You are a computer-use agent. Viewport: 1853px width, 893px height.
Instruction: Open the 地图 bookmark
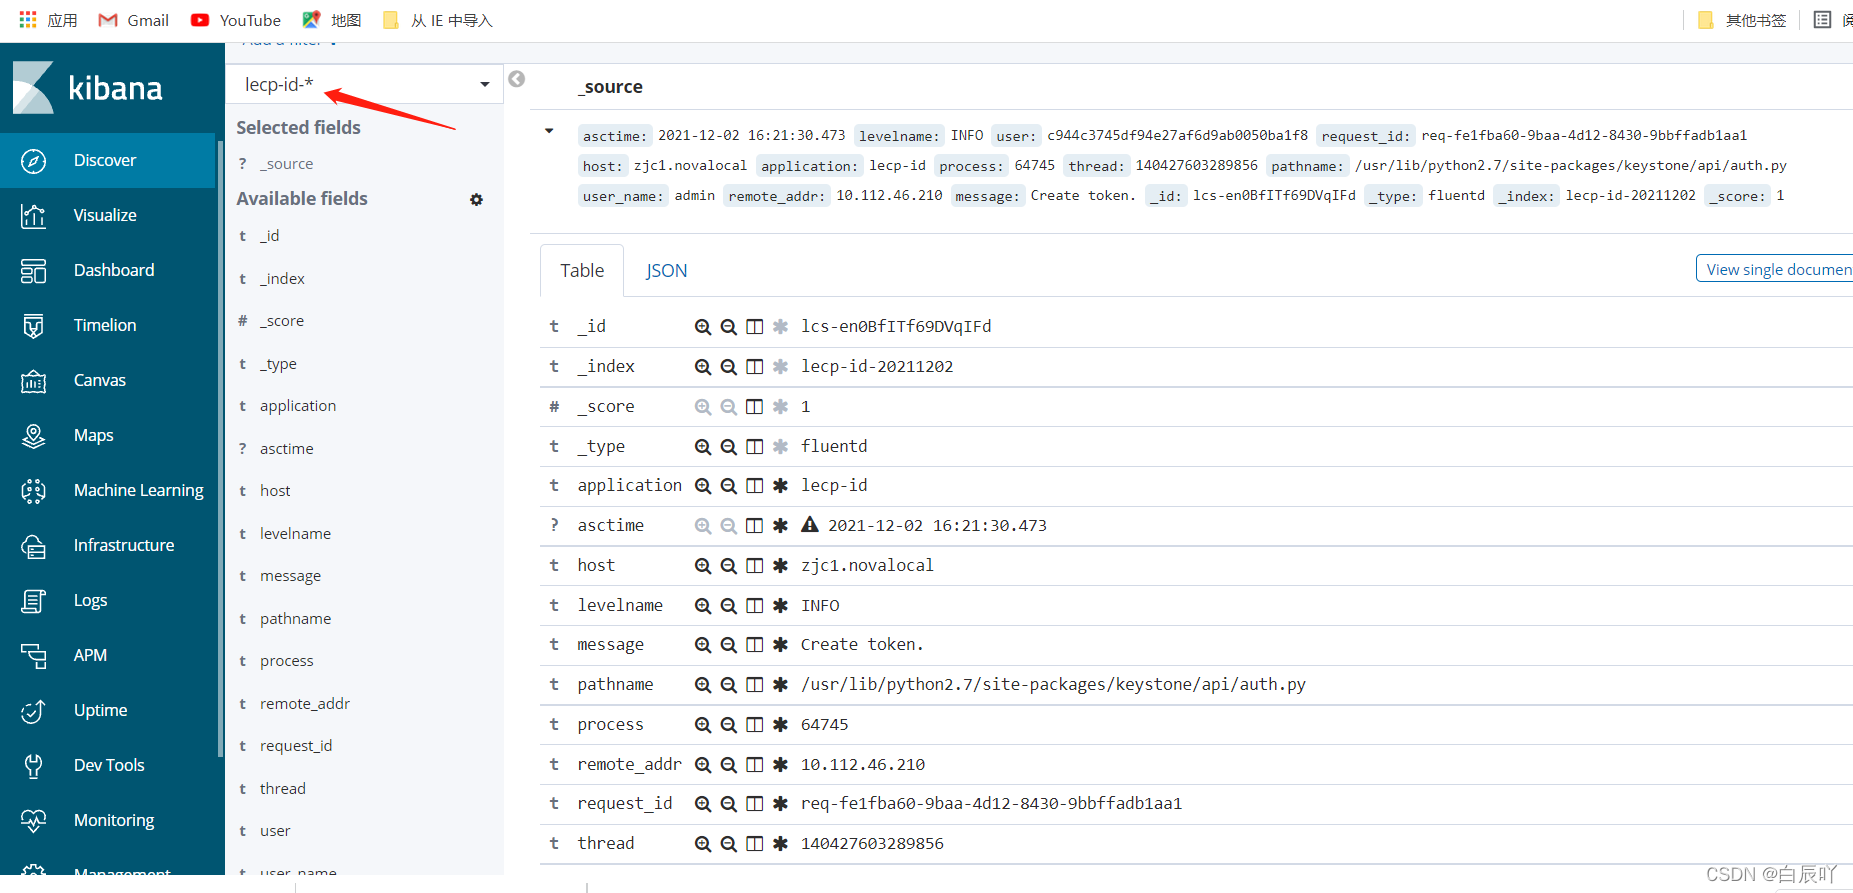point(332,20)
